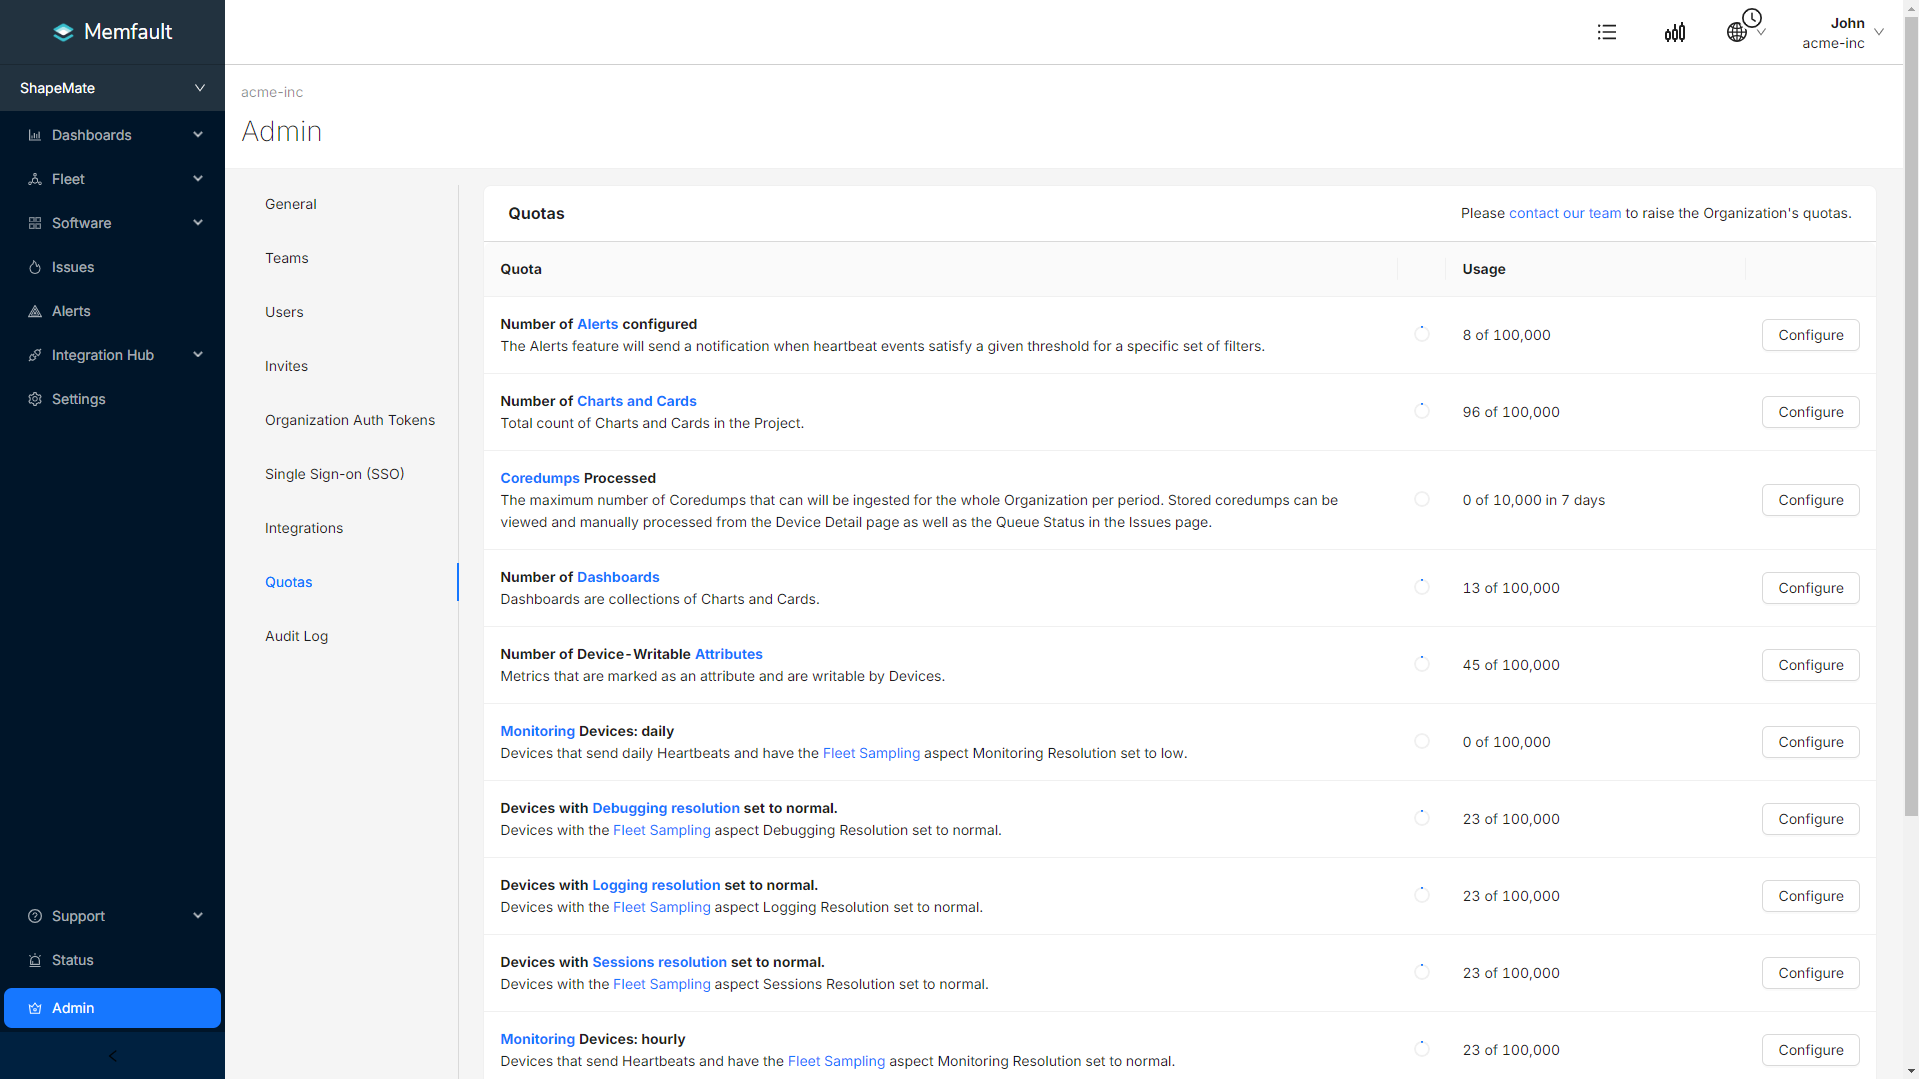Viewport: 1919px width, 1079px height.
Task: Open Alerts from the sidebar icon
Action: click(35, 311)
